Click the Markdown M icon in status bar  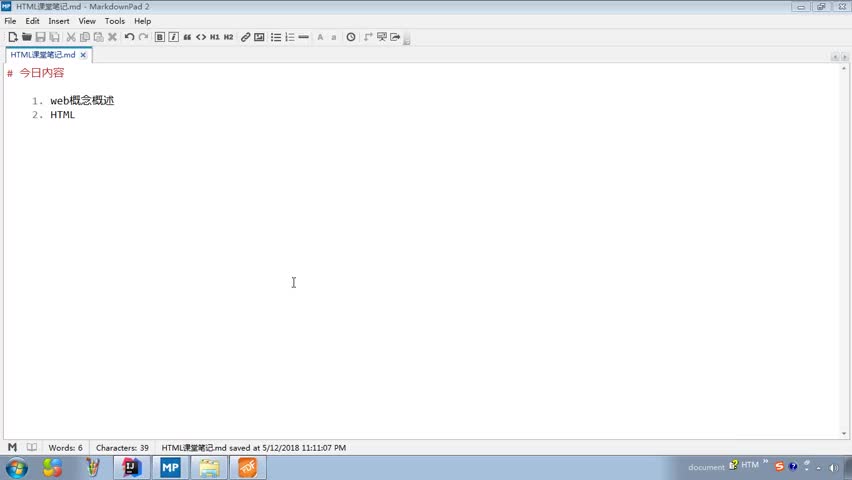(x=12, y=447)
